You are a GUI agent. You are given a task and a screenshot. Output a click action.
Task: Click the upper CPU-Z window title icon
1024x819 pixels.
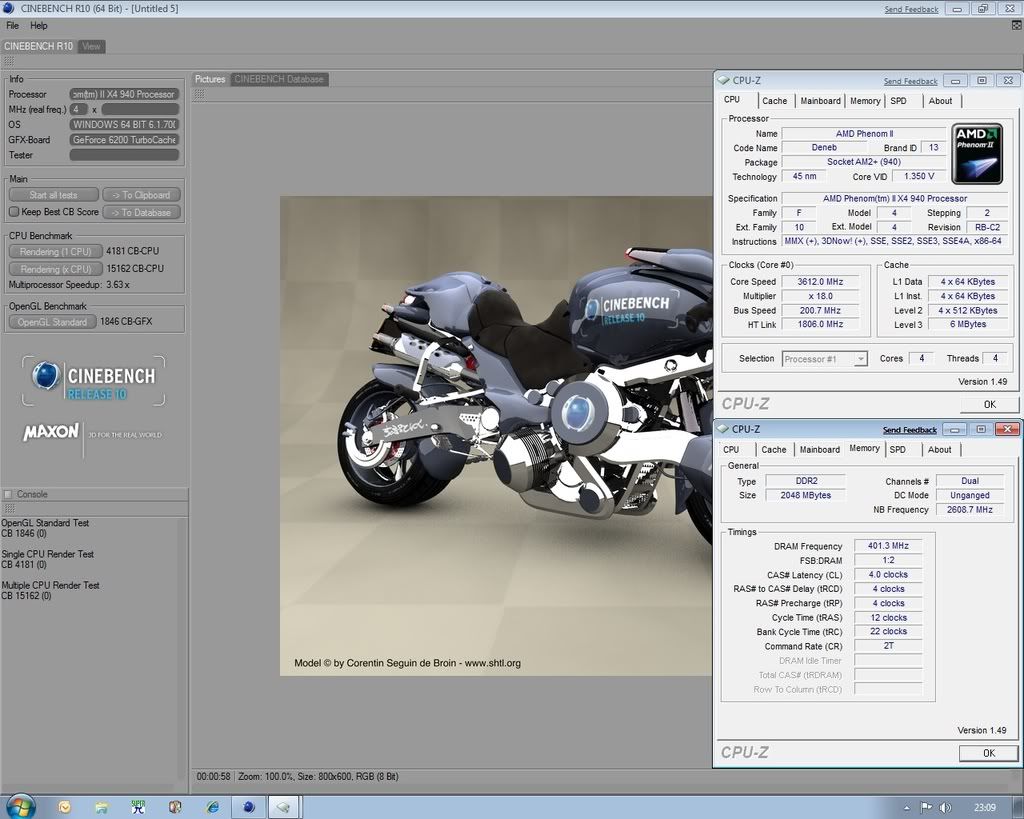click(723, 80)
